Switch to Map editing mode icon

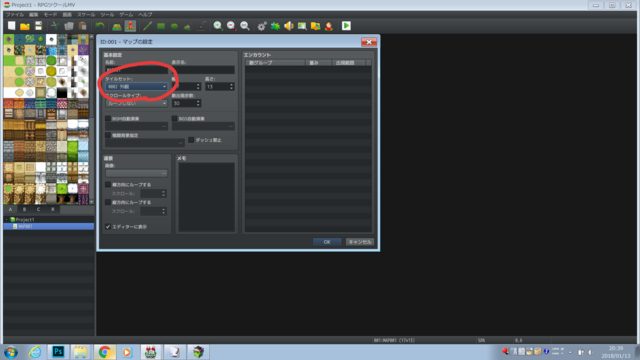click(x=117, y=26)
